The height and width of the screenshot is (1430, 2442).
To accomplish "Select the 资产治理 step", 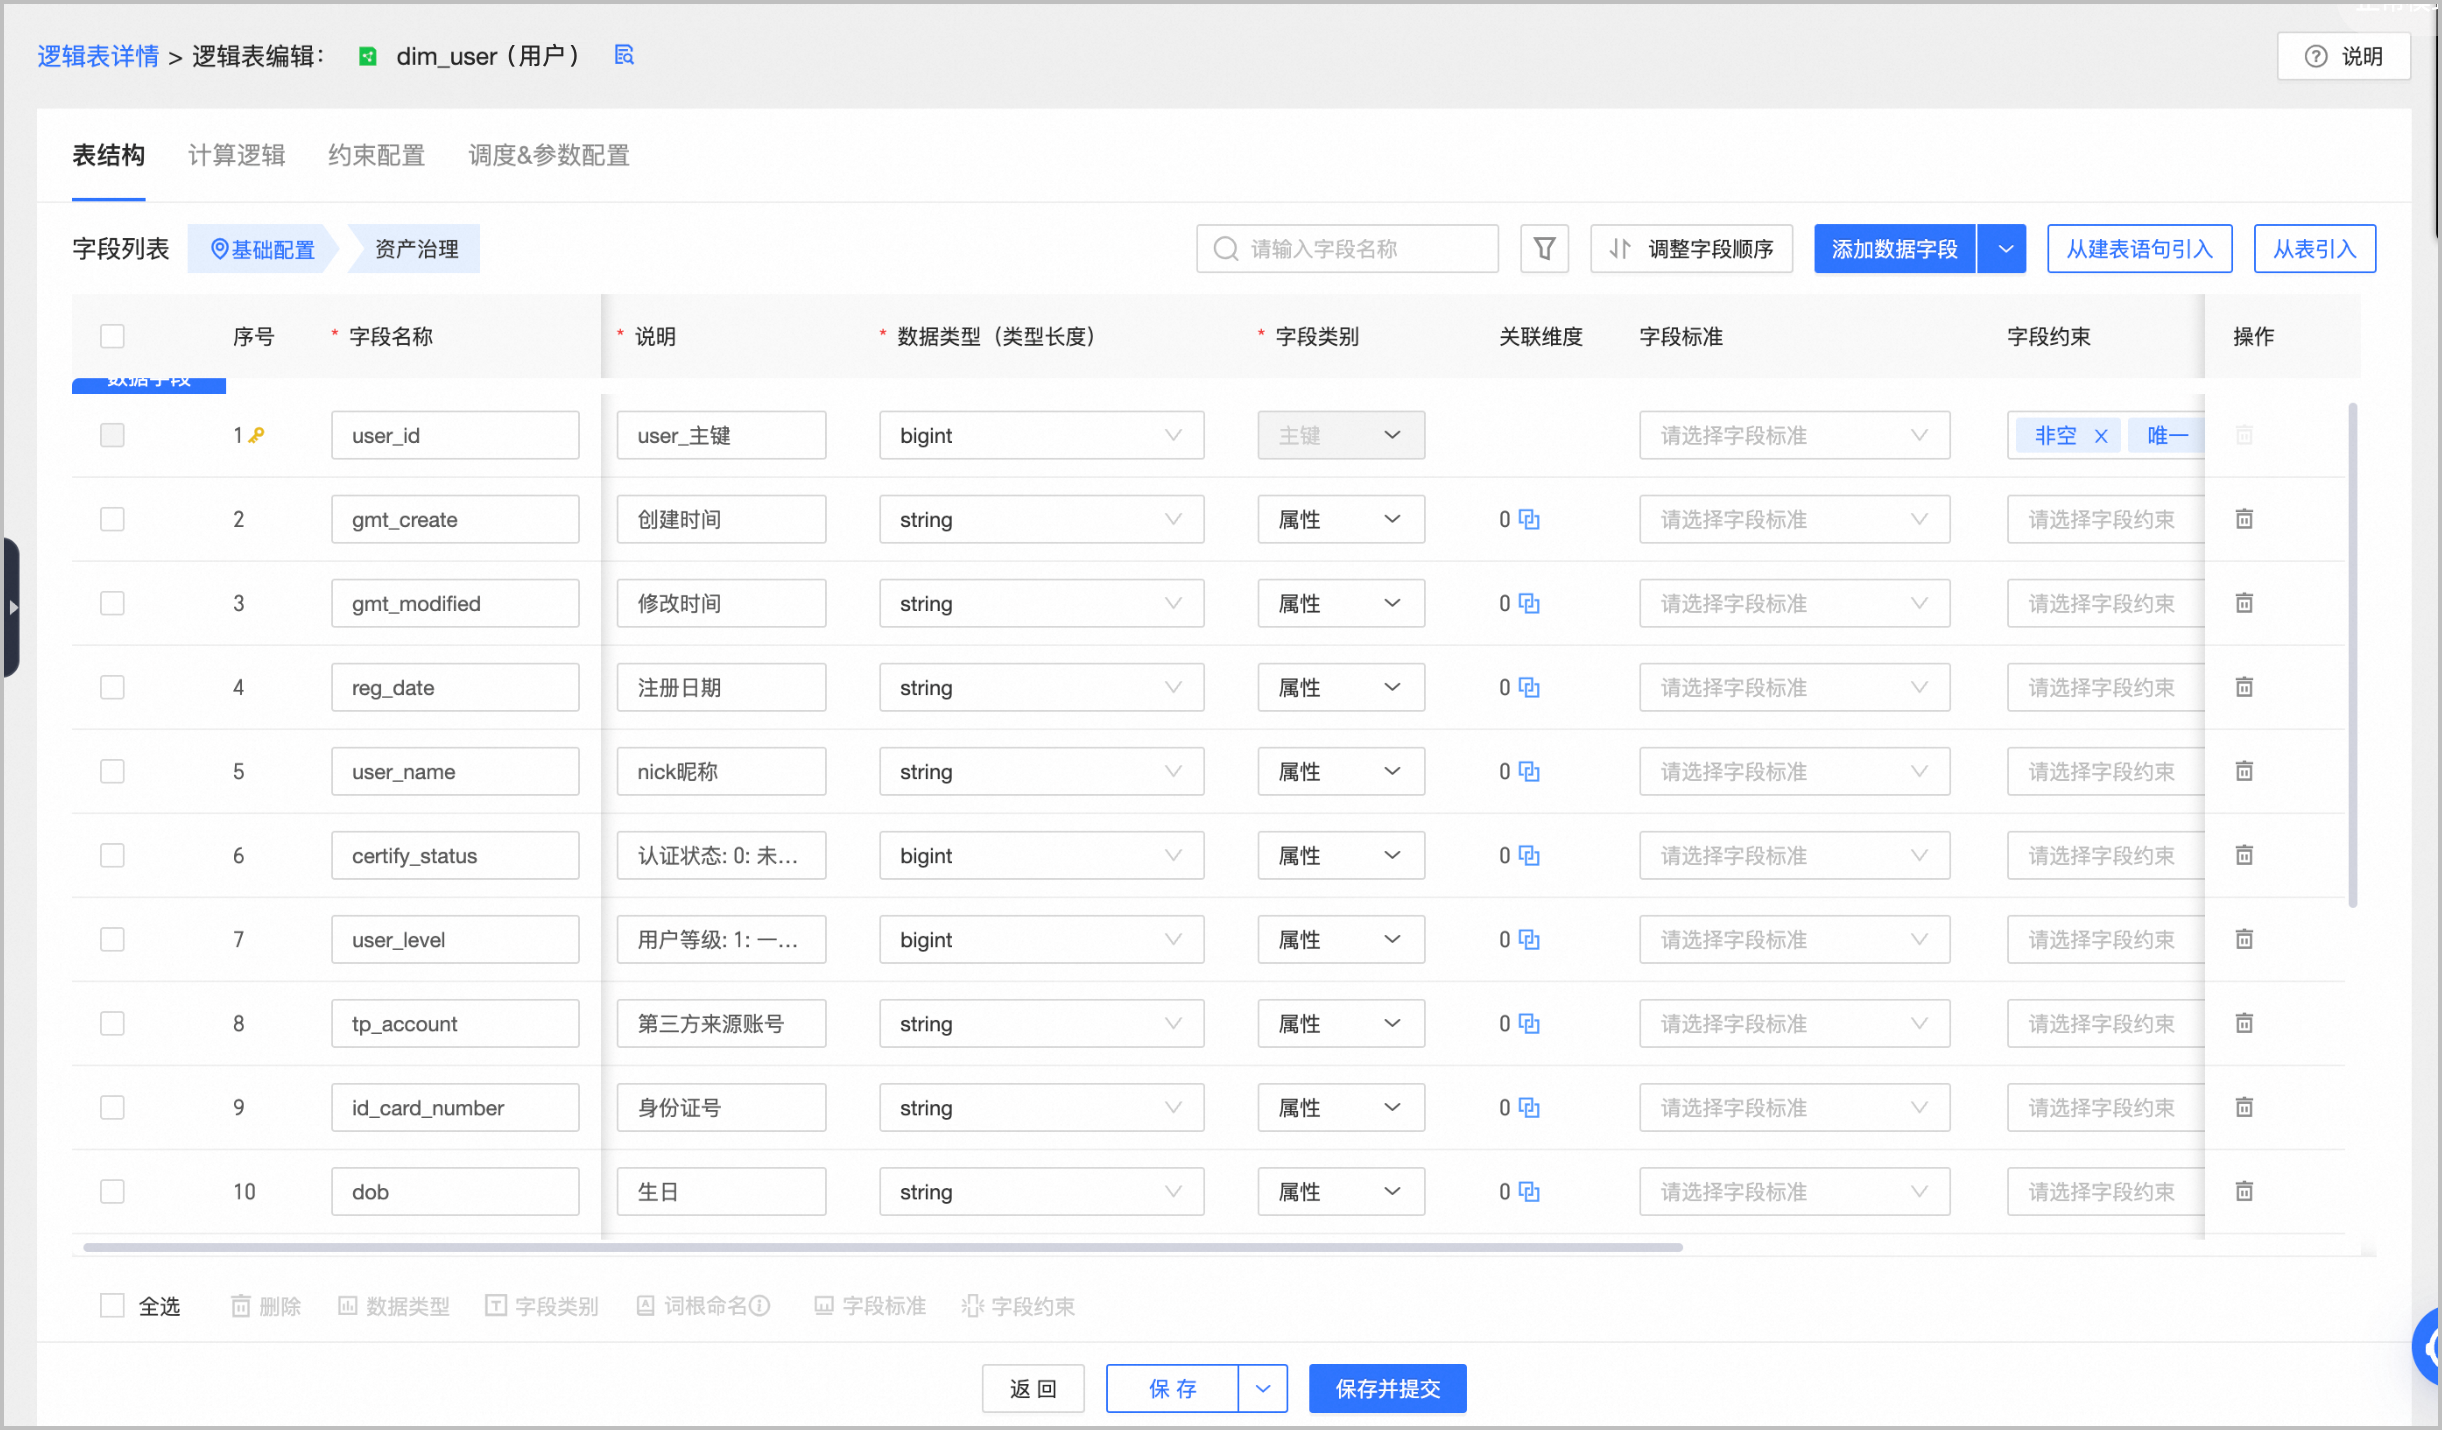I will coord(416,249).
